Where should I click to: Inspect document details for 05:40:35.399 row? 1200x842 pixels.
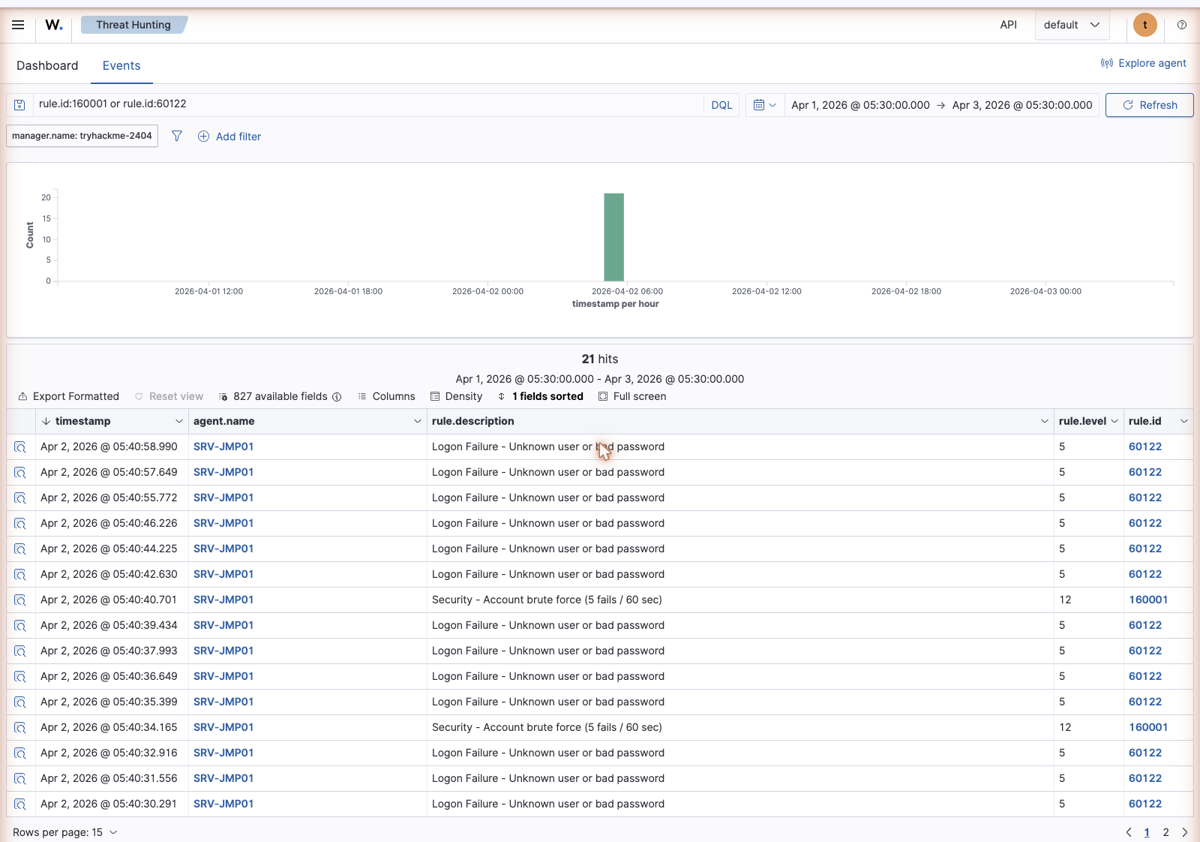[20, 702]
